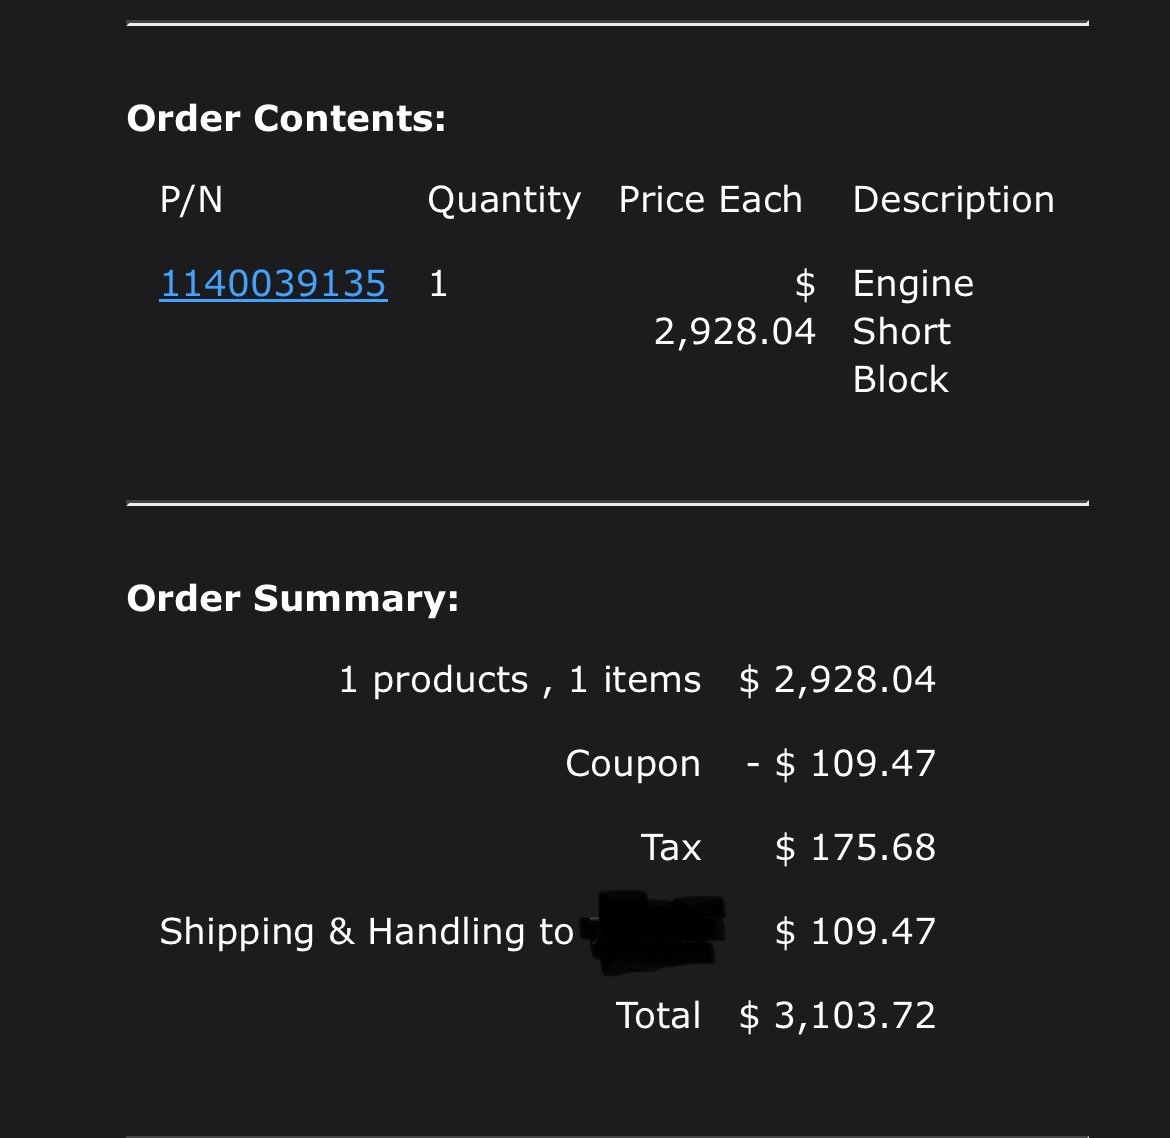Select the Engine Short Block description
This screenshot has width=1170, height=1138.
[x=913, y=331]
